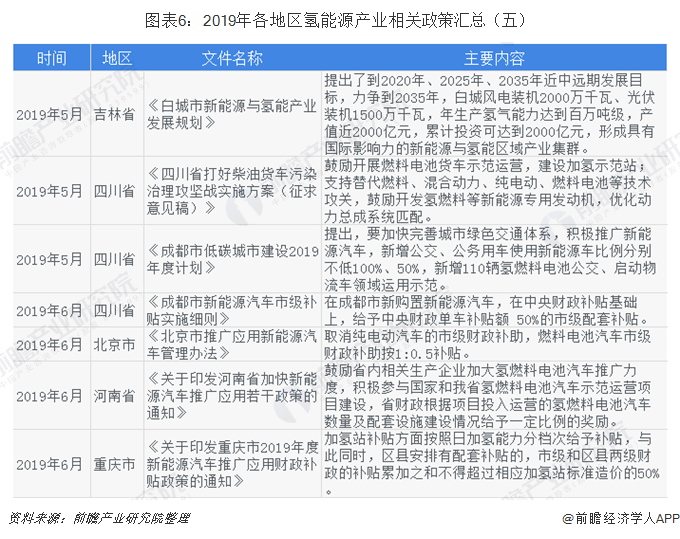Select the 时间 column header

click(52, 58)
